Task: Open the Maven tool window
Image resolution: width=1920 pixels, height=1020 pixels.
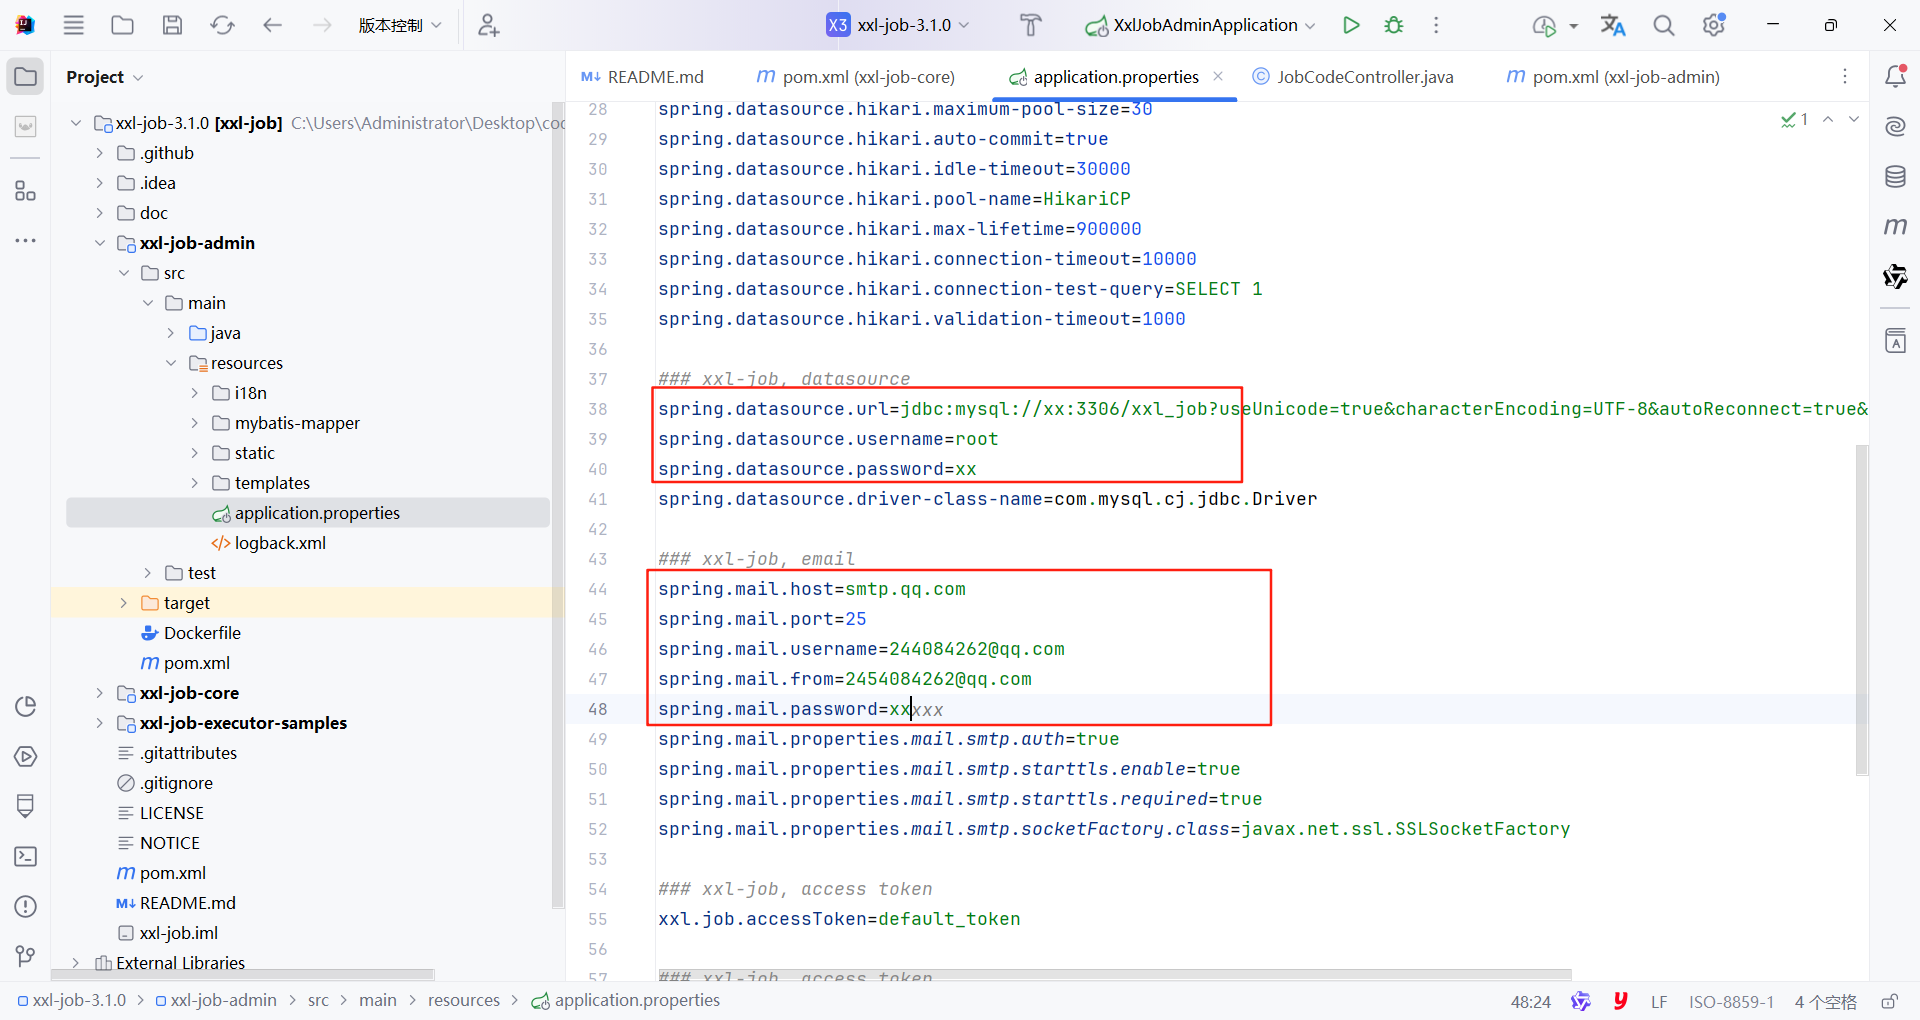Action: (1895, 227)
